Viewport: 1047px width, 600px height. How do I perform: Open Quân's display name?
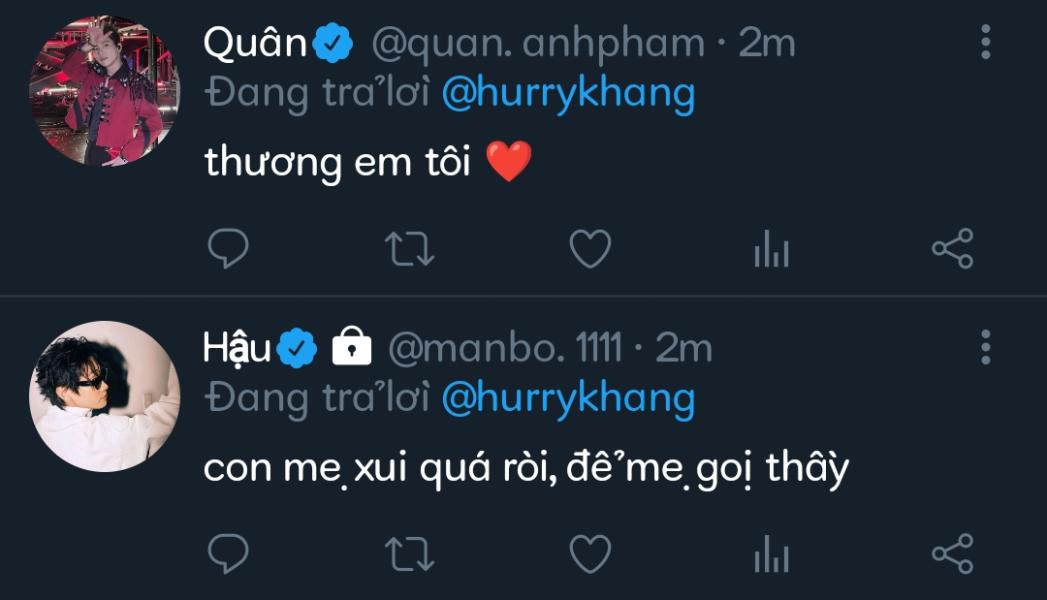point(254,43)
